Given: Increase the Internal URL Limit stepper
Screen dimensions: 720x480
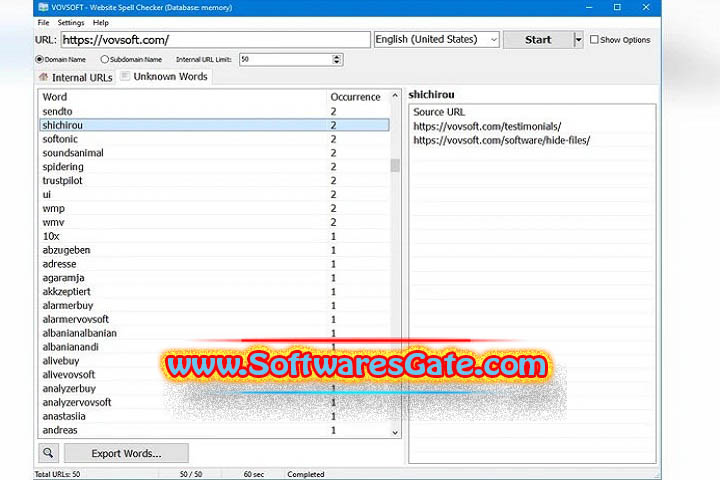Looking at the screenshot, I should tap(337, 56).
